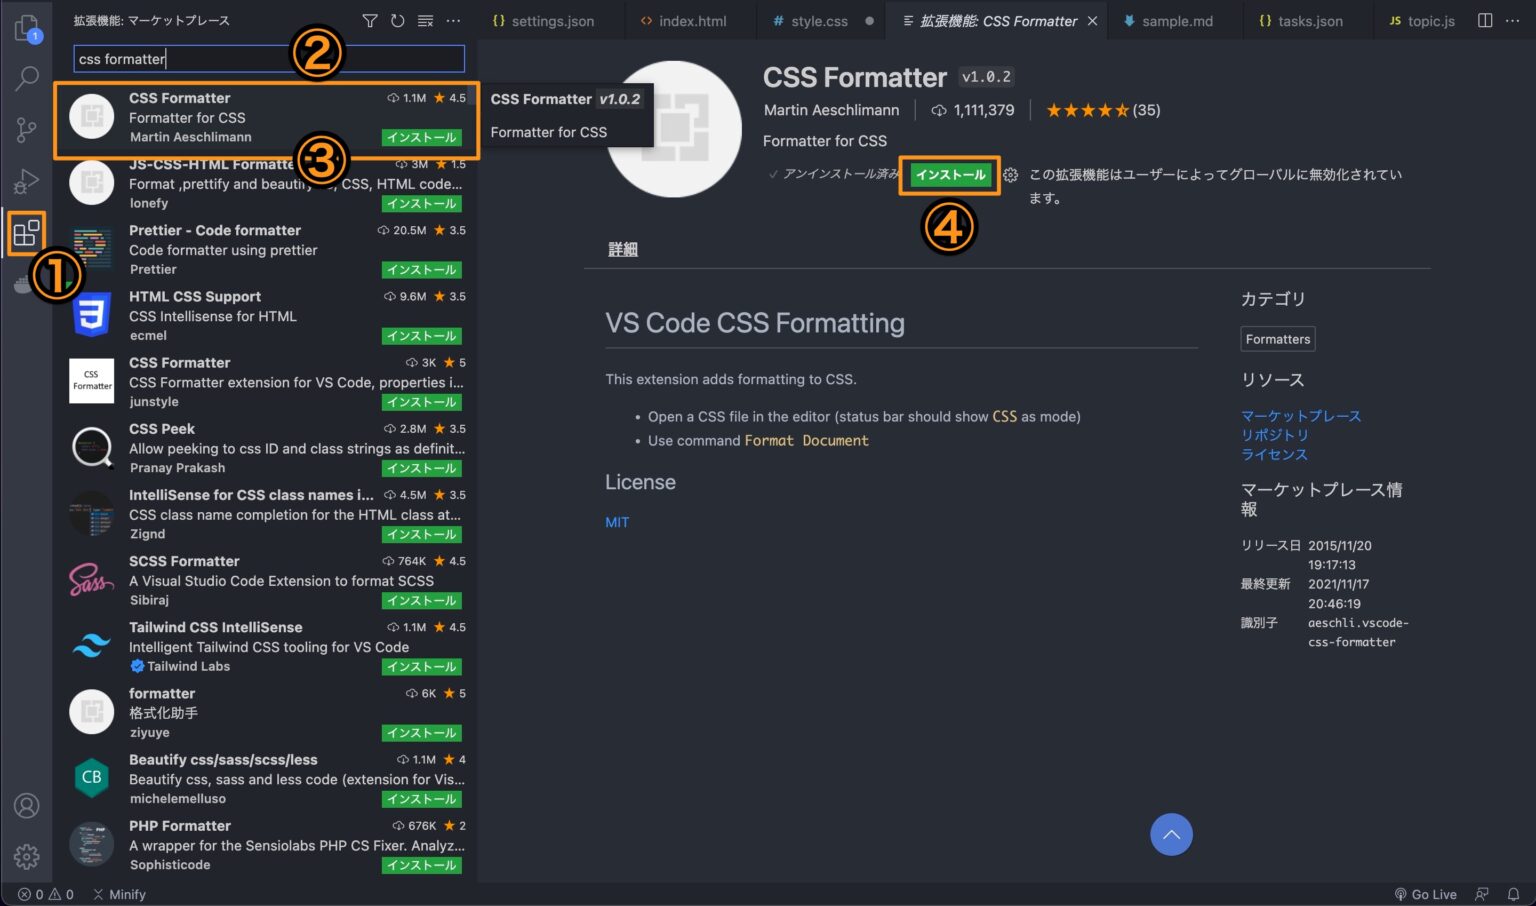This screenshot has width=1536, height=906.
Task: Split the editor using the top-right icon
Action: (x=1484, y=20)
